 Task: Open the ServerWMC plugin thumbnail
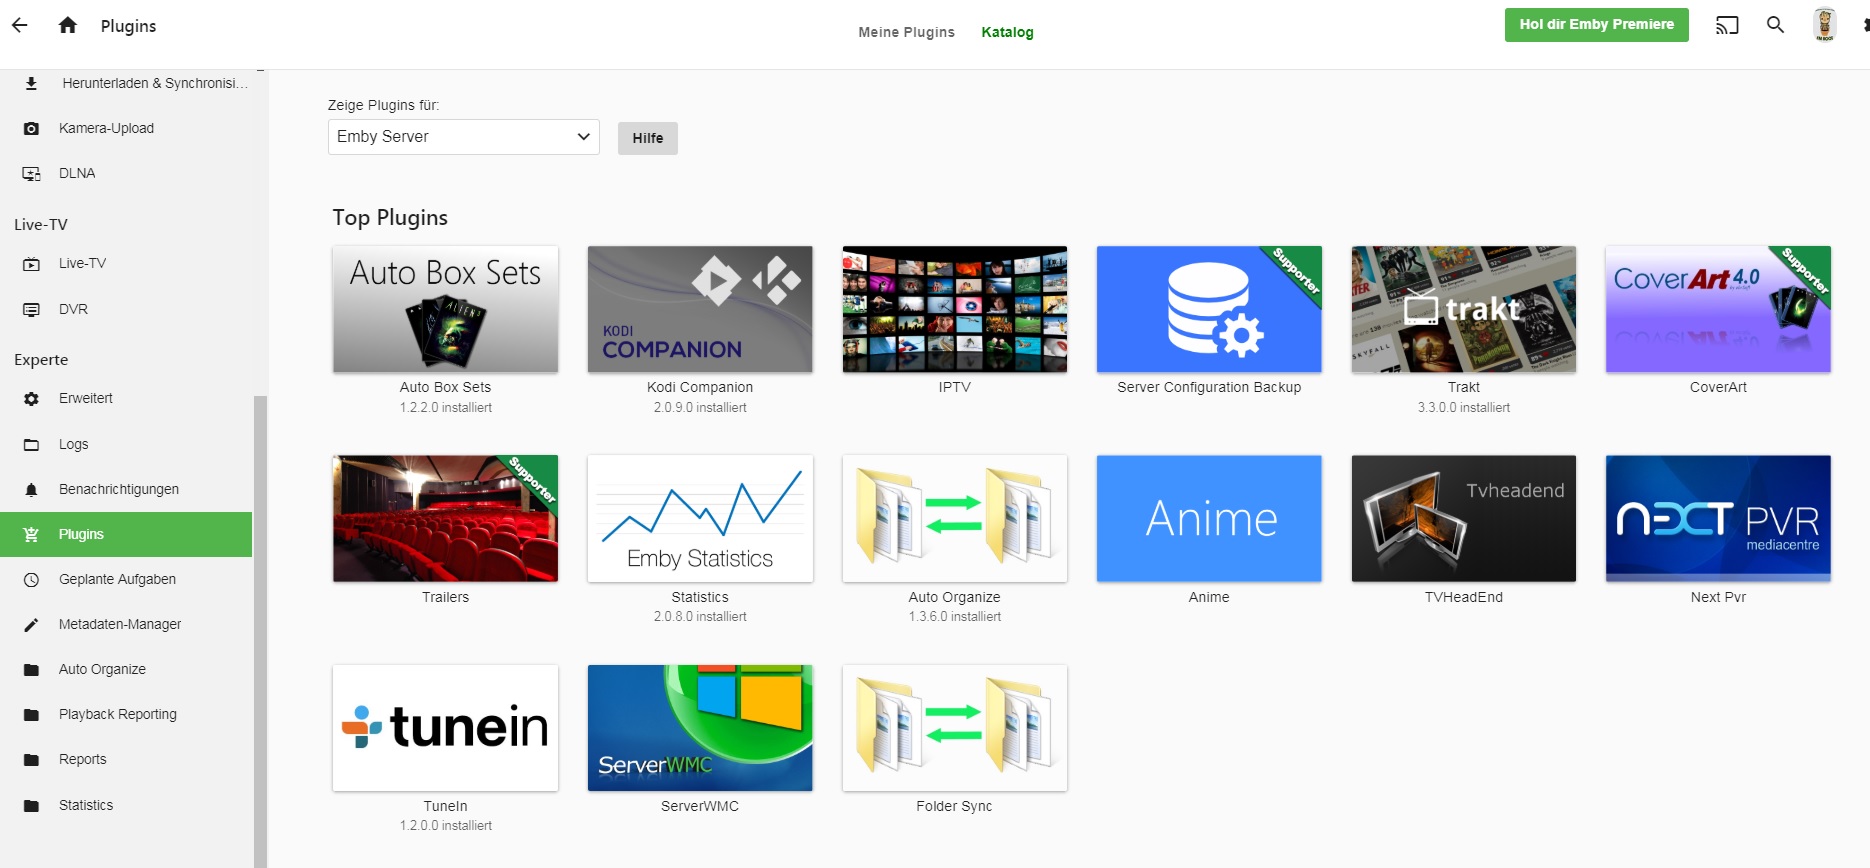pyautogui.click(x=700, y=728)
